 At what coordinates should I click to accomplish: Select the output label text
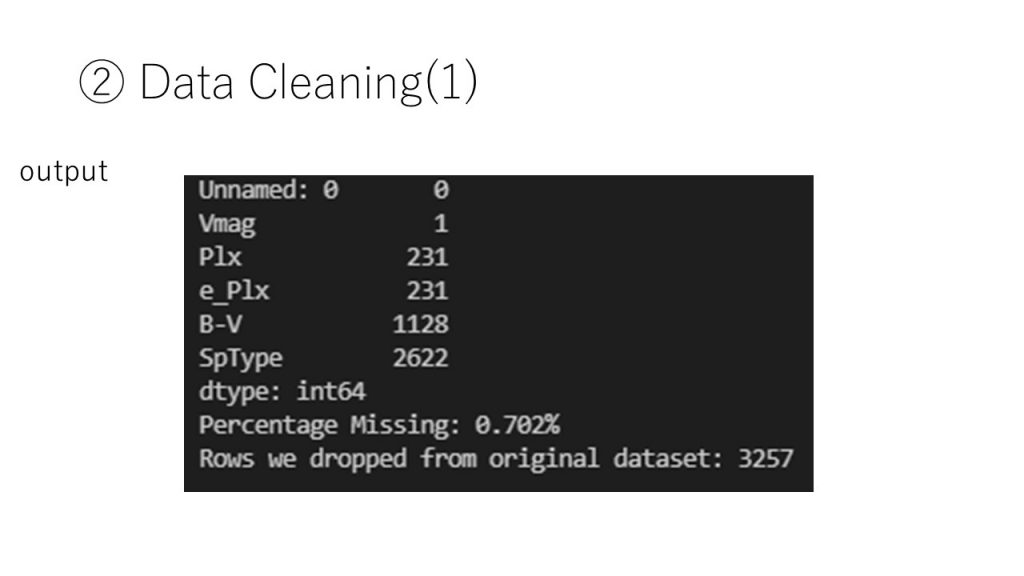coord(63,171)
